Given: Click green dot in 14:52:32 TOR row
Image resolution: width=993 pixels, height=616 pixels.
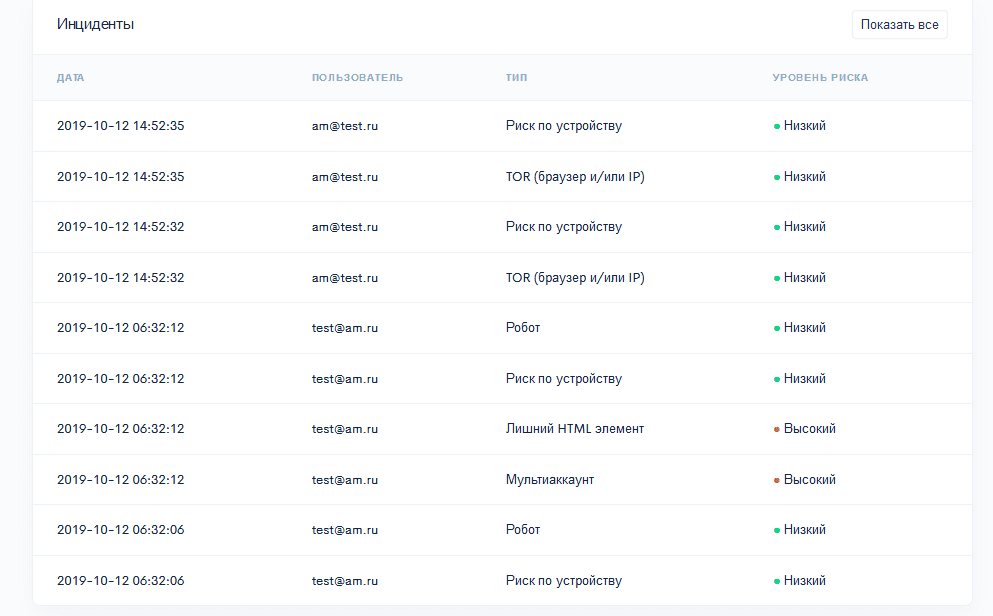Looking at the screenshot, I should (x=777, y=278).
